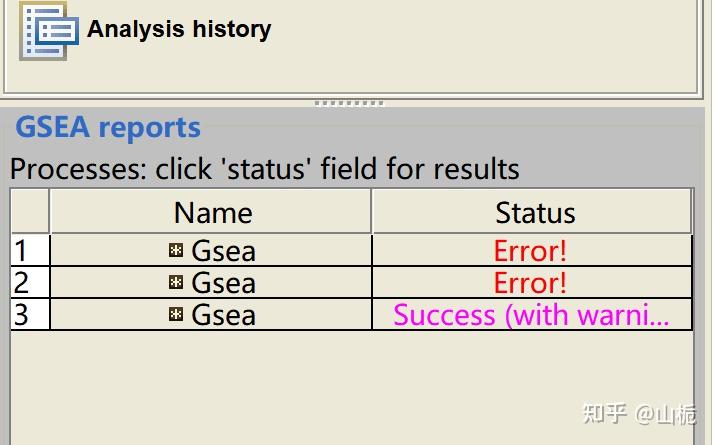
Task: Open the Error! status in row 2
Action: pyautogui.click(x=530, y=282)
